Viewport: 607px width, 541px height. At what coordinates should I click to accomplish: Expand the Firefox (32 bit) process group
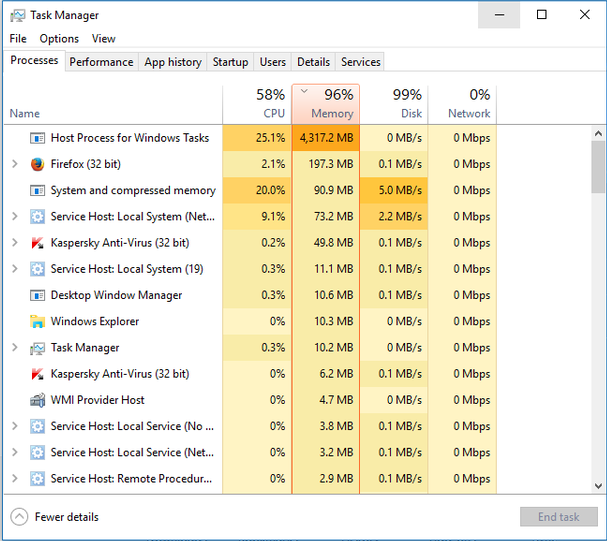(14, 164)
